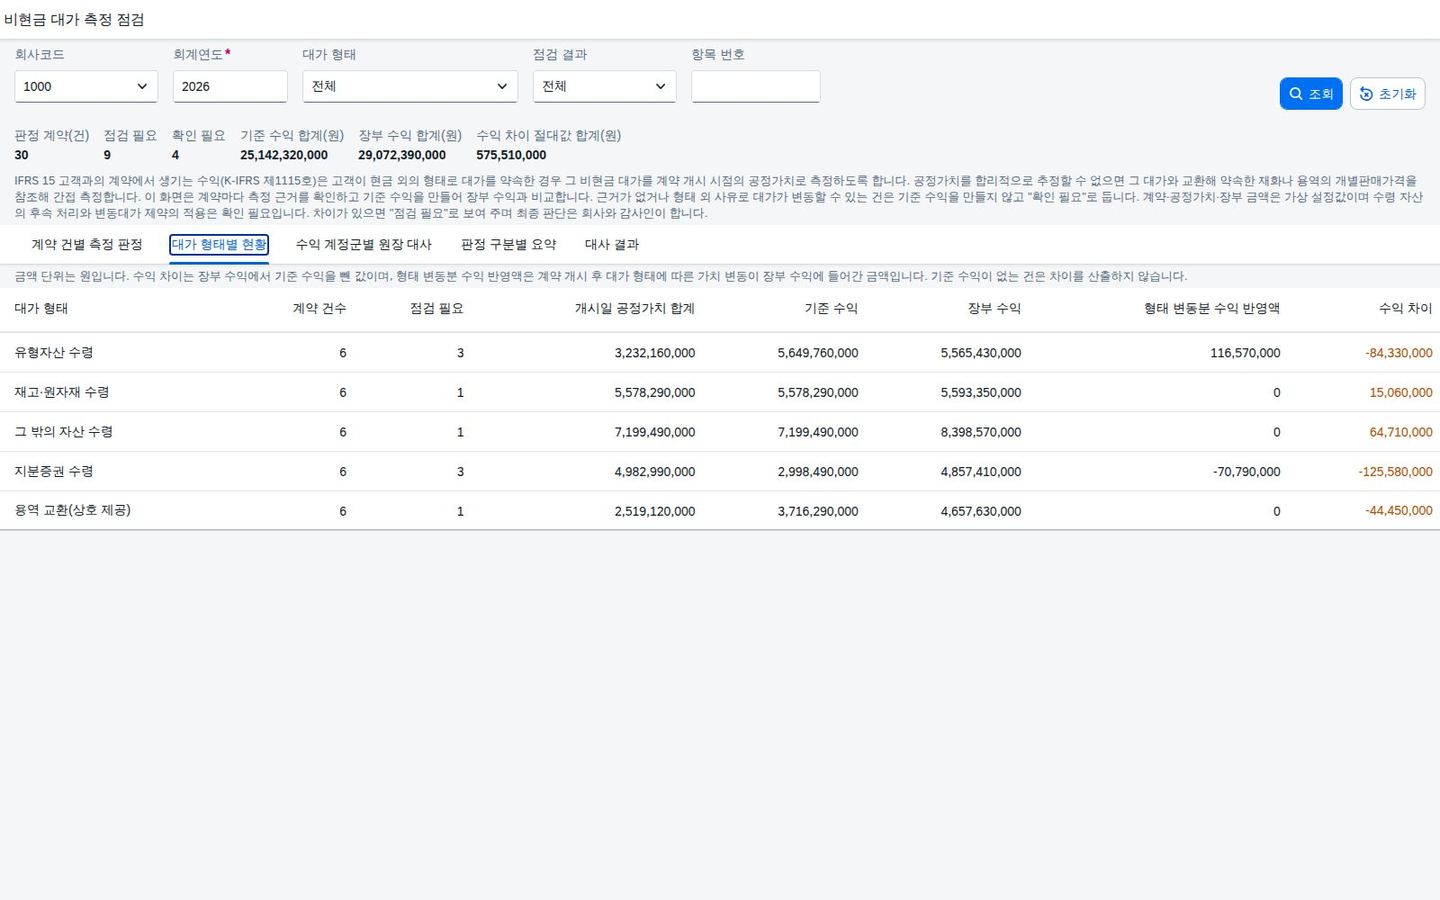Click the 116,570,000 형태 변동분 value
The image size is (1440, 900).
1245,353
